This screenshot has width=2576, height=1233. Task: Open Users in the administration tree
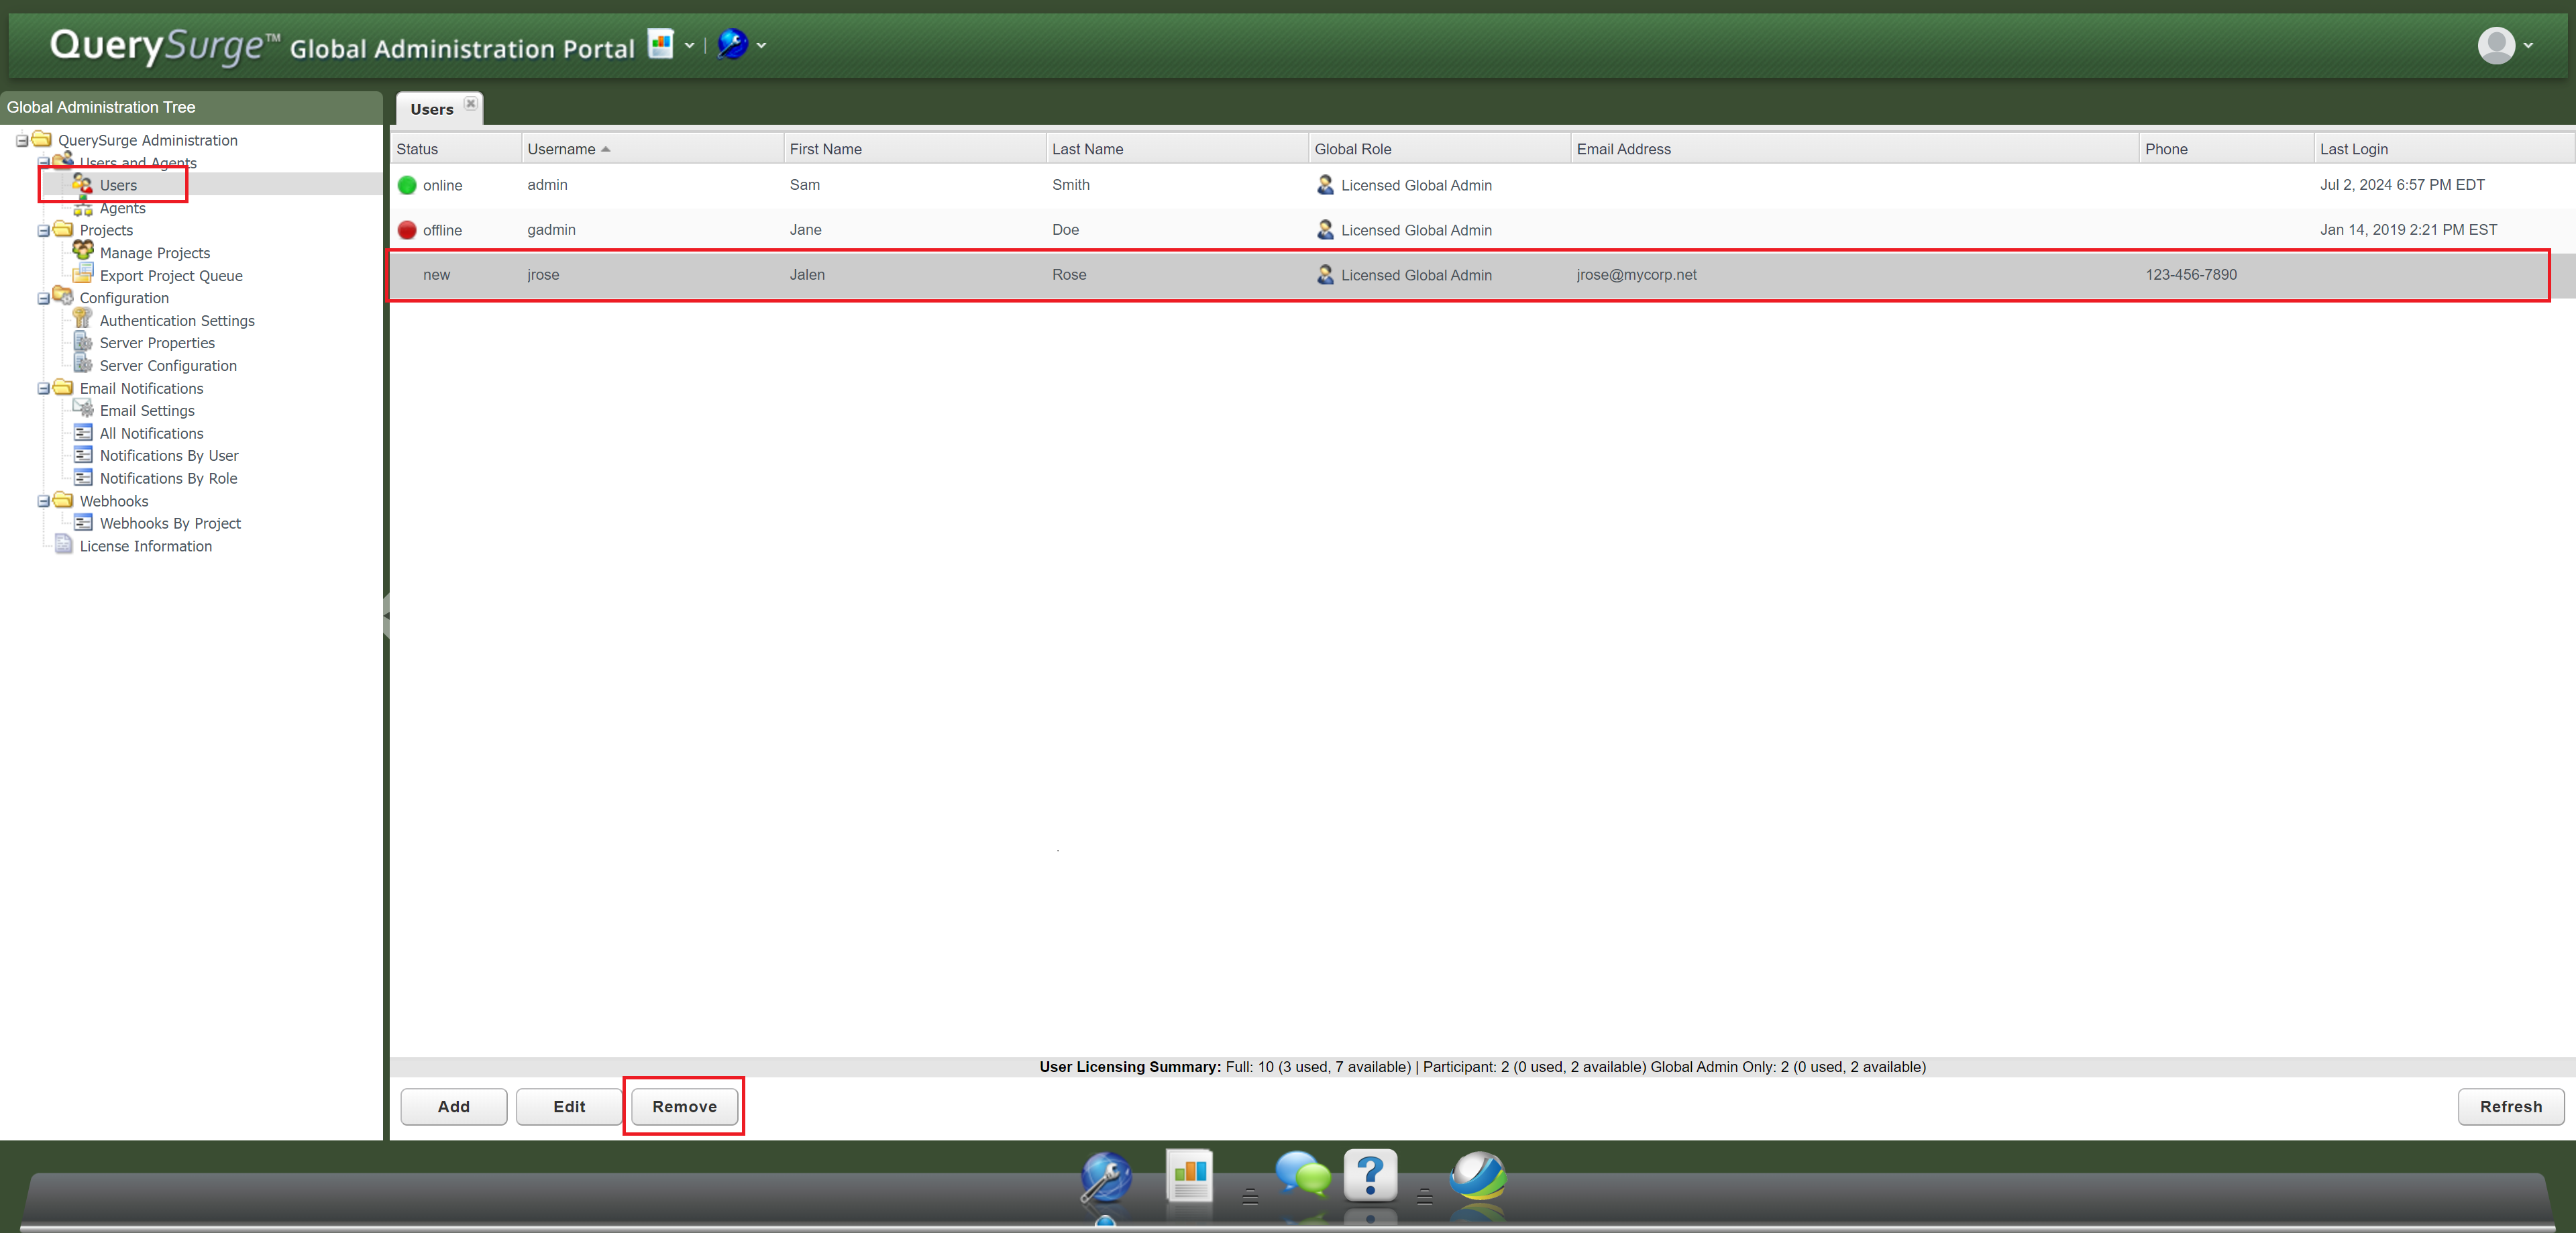pyautogui.click(x=118, y=185)
